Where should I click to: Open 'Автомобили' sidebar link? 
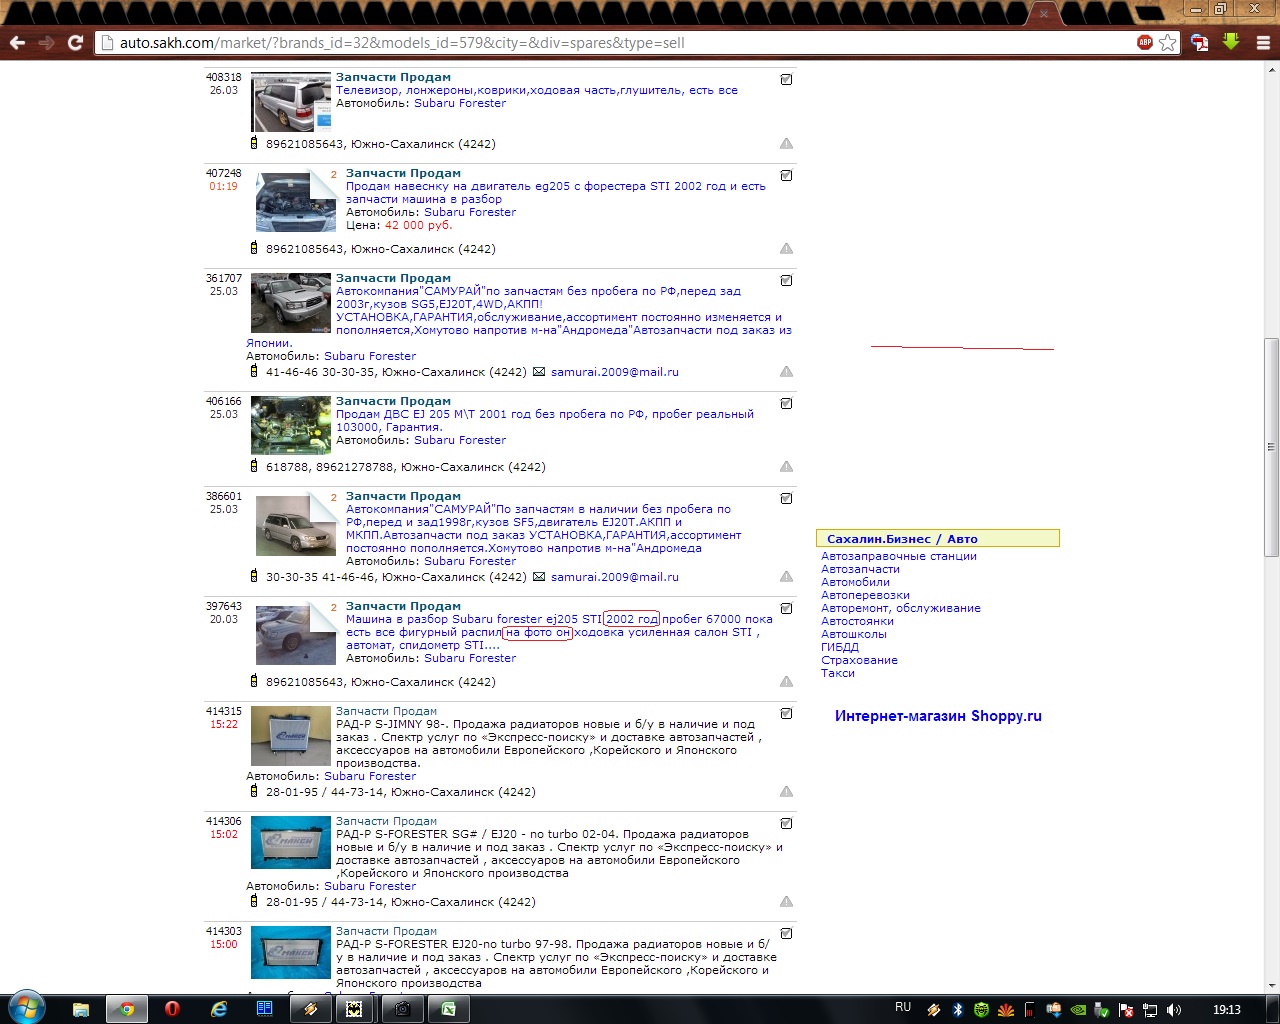coord(855,582)
